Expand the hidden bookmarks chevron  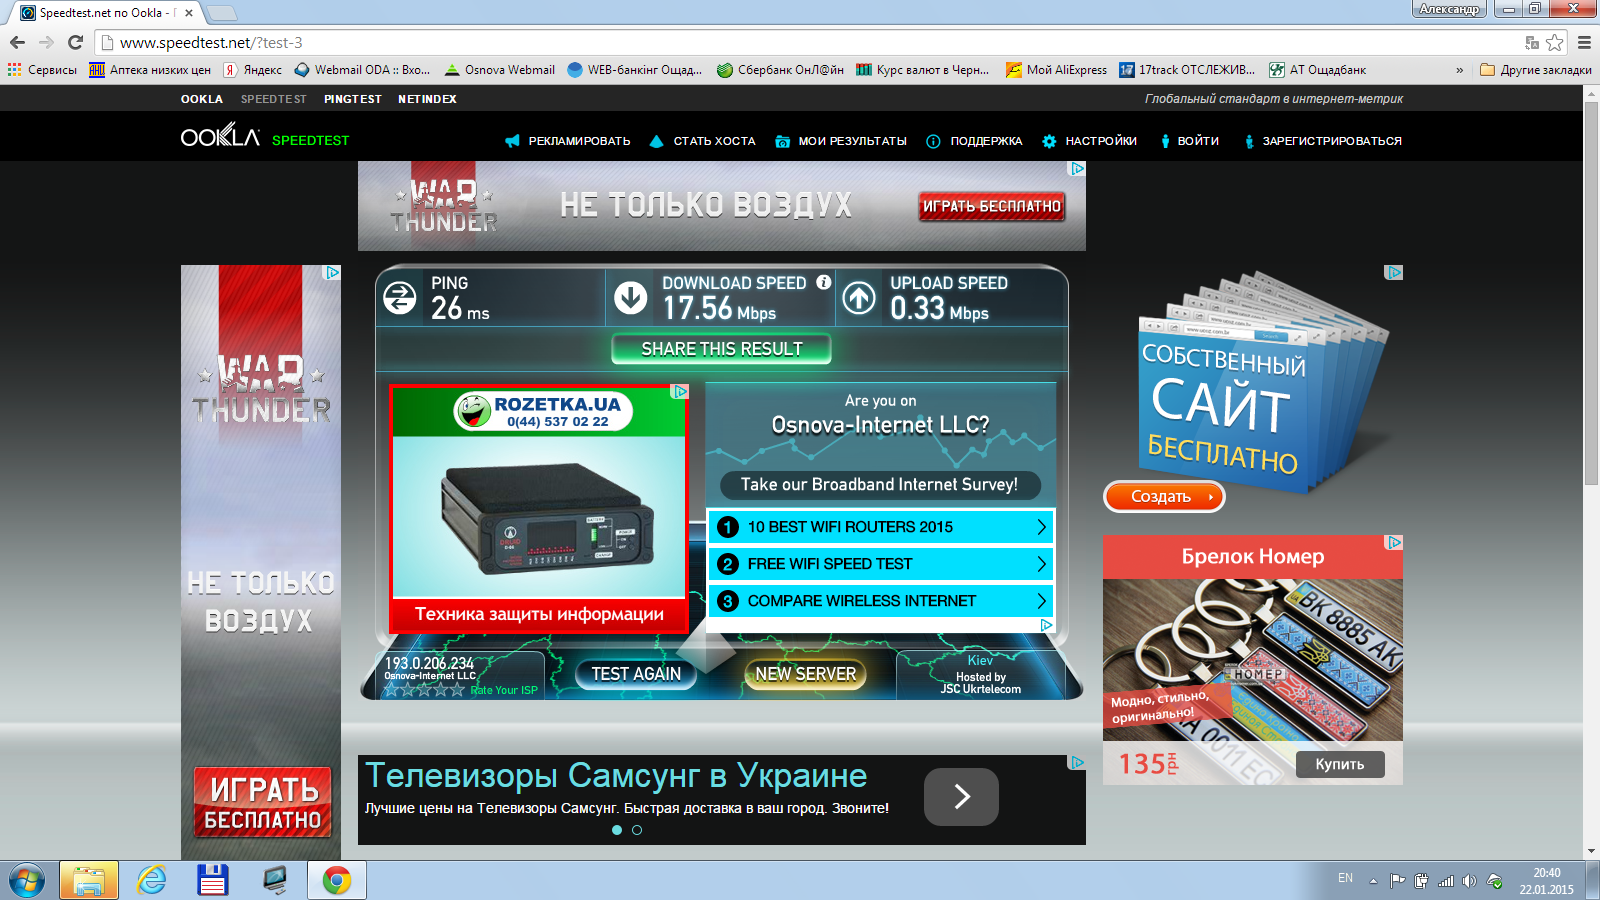click(x=1459, y=70)
